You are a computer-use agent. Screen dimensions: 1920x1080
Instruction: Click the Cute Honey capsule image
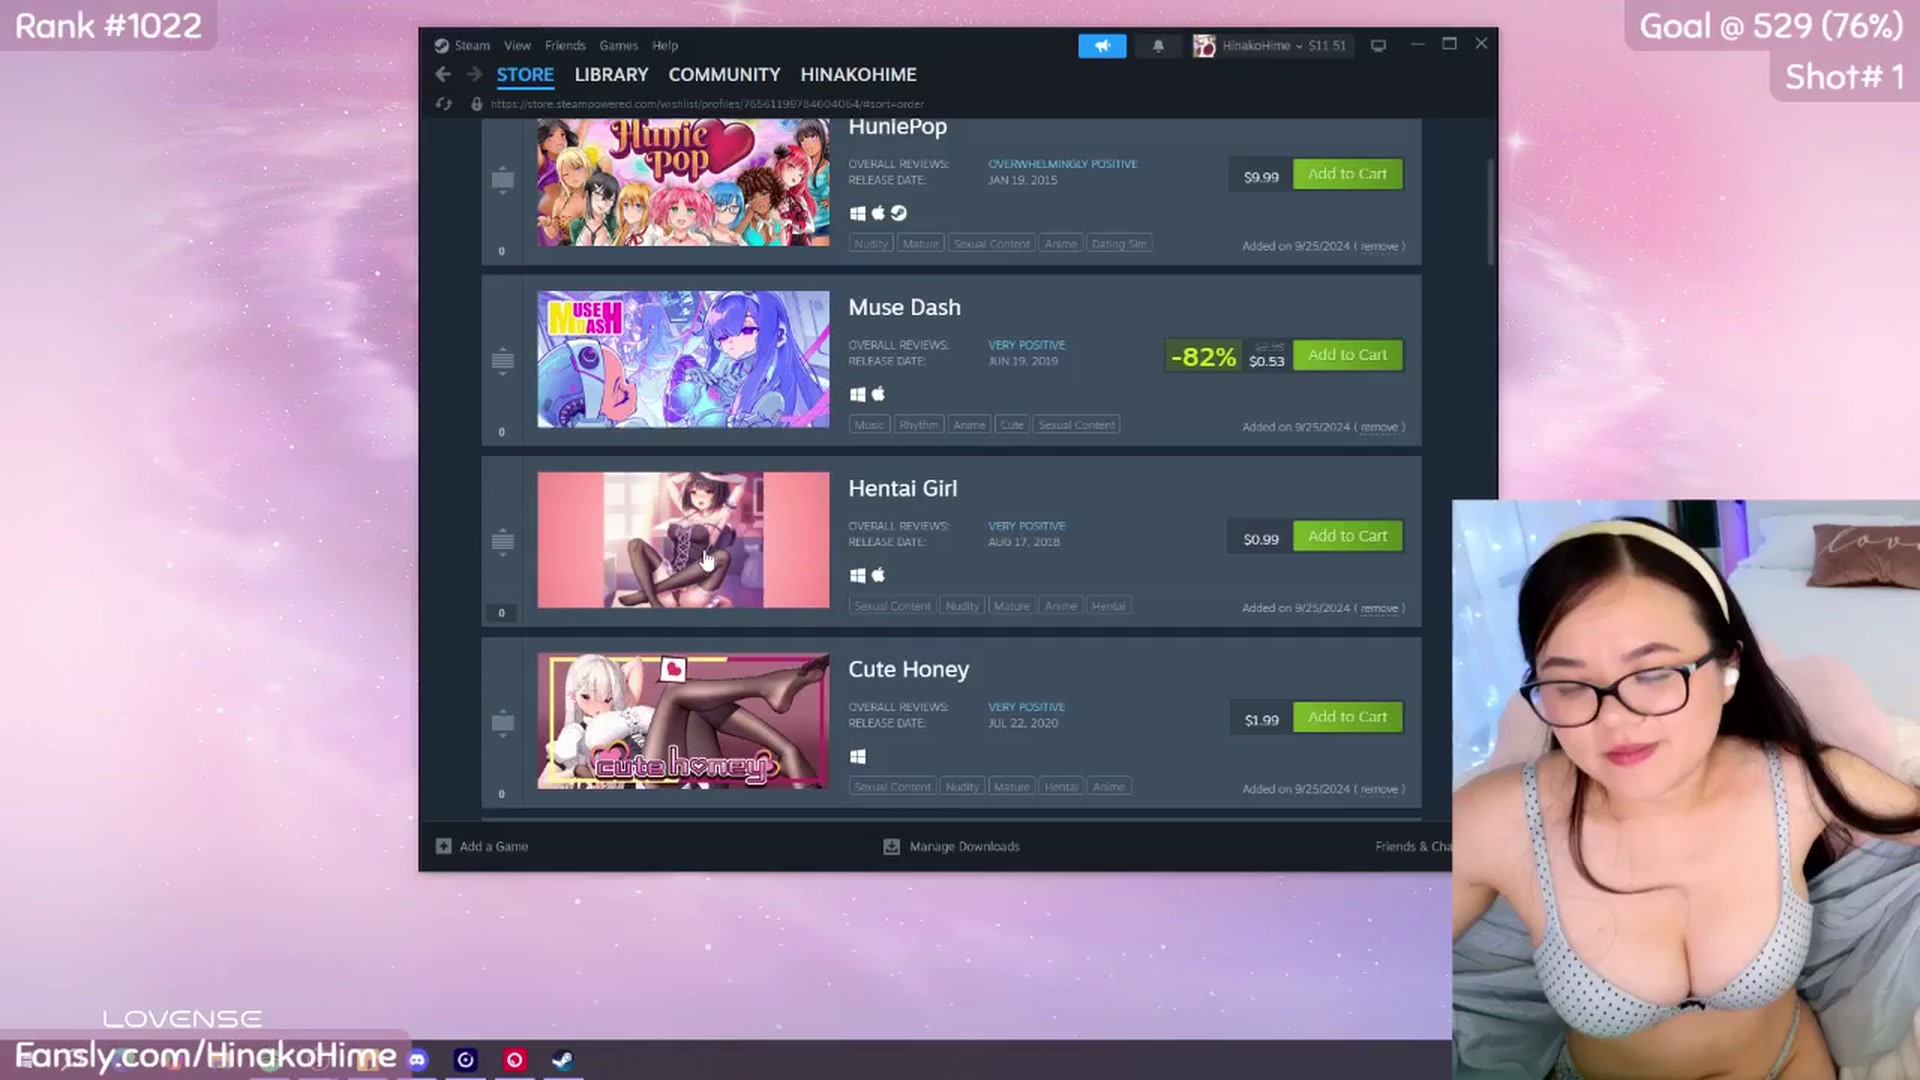[x=683, y=721]
